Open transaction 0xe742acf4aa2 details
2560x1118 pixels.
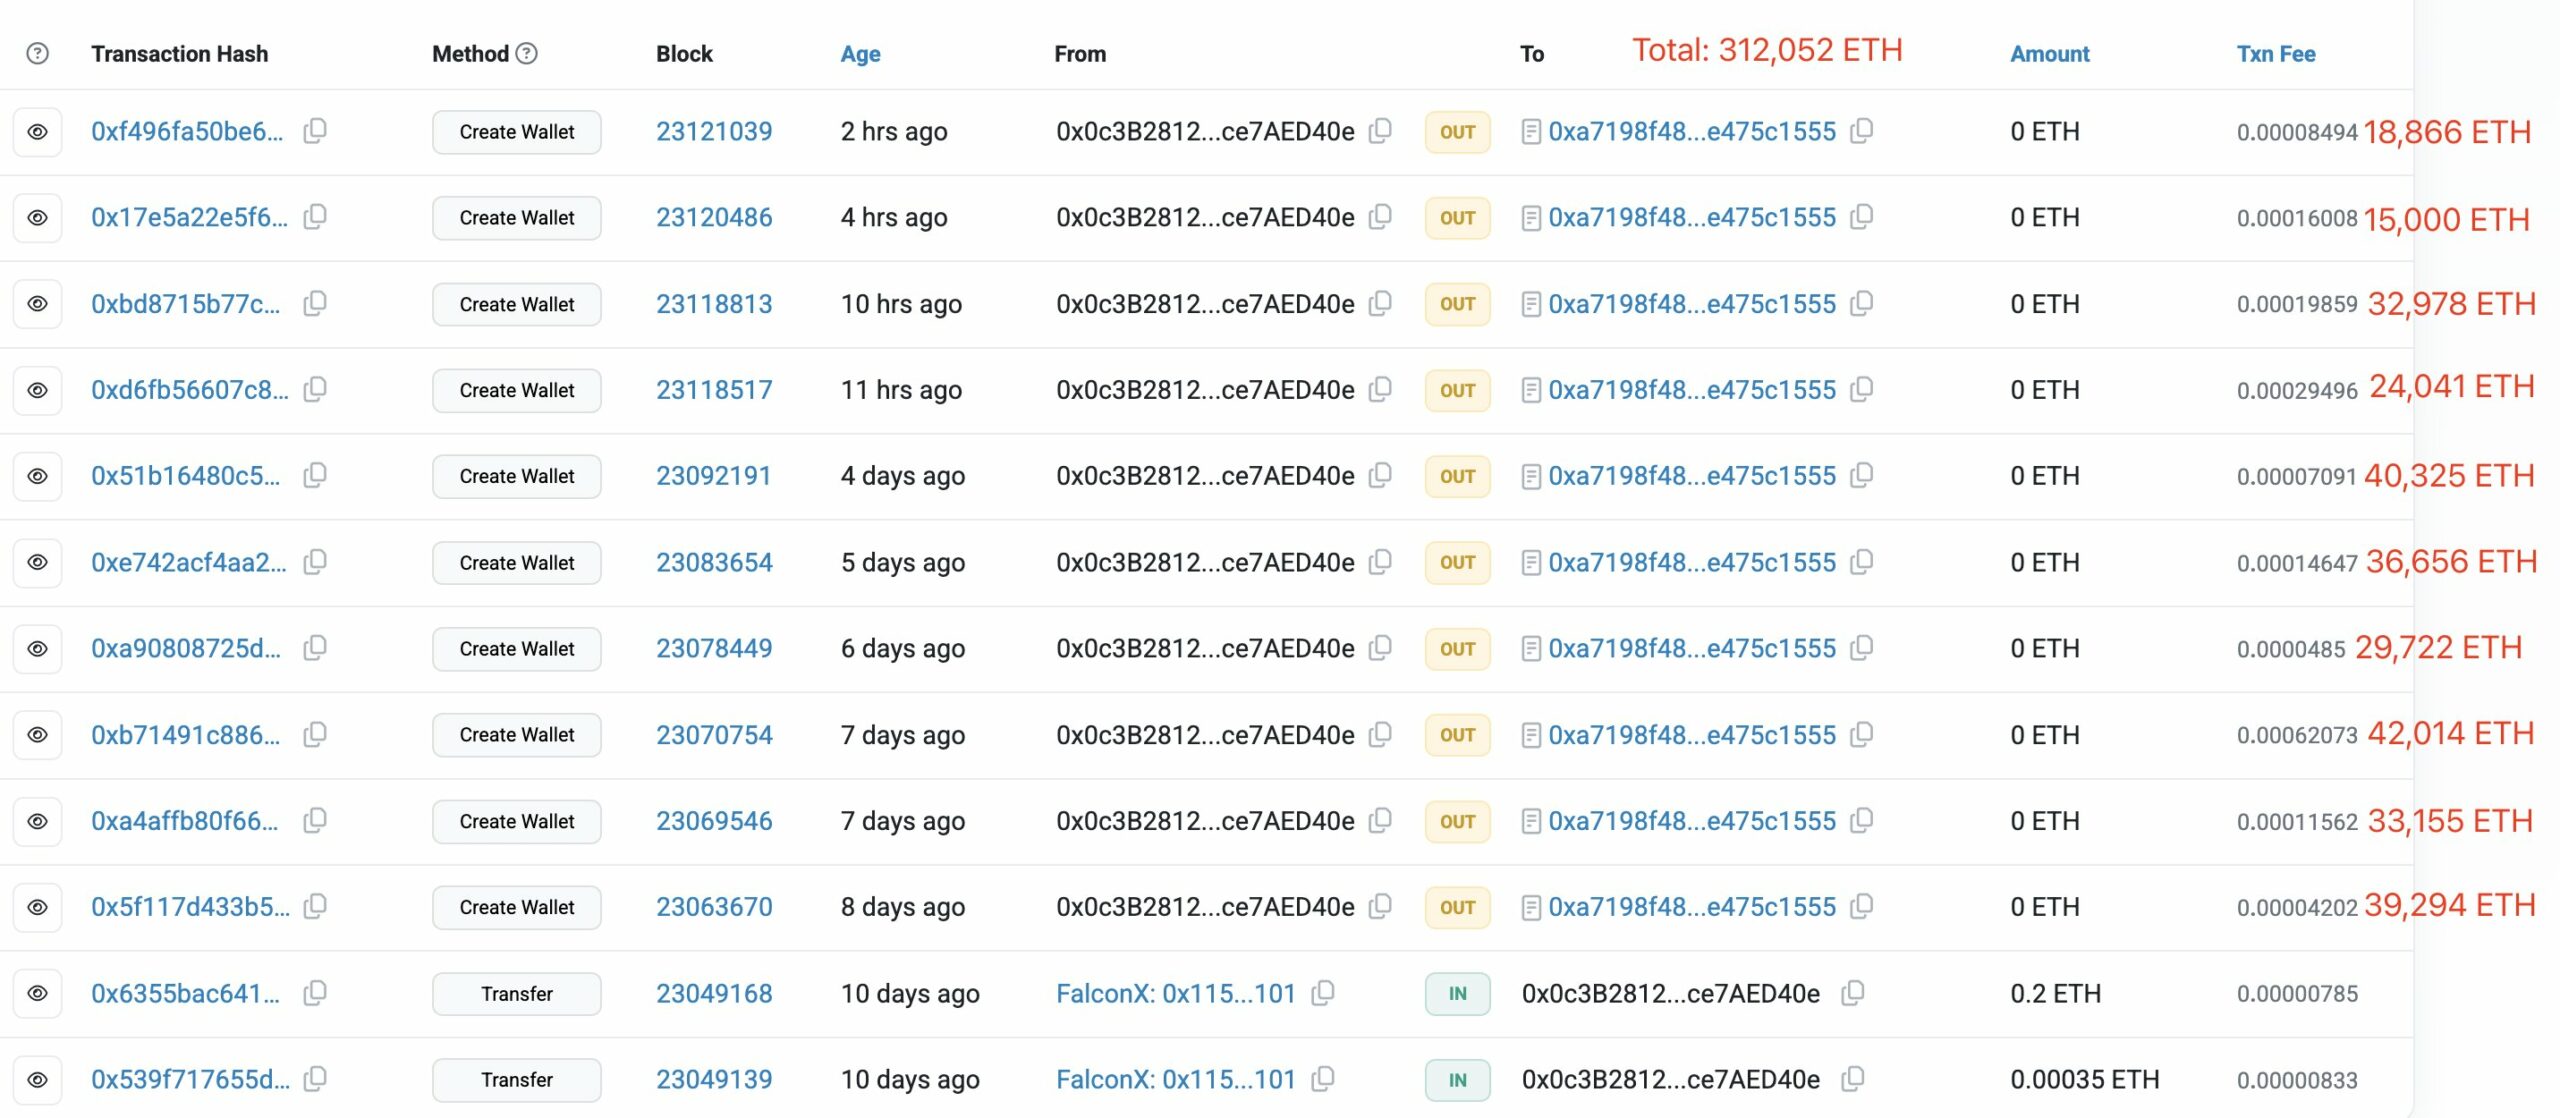coord(188,562)
